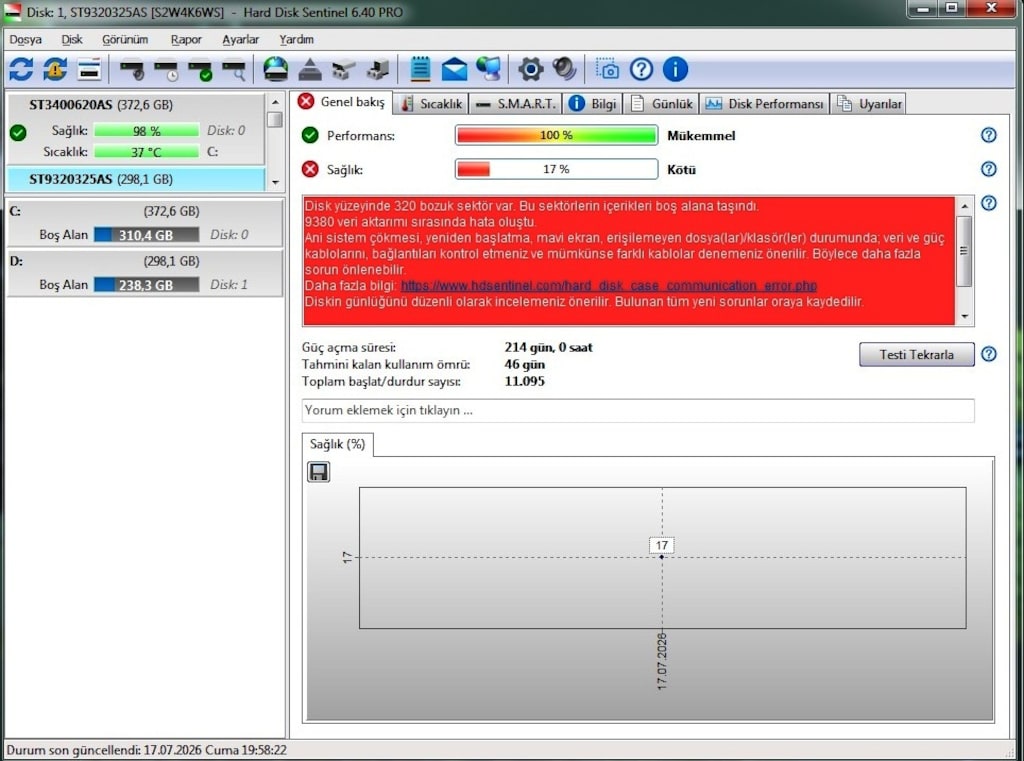Switch to the S.M.A.R.T. tab
Viewport: 1024px width, 761px height.
click(x=515, y=104)
